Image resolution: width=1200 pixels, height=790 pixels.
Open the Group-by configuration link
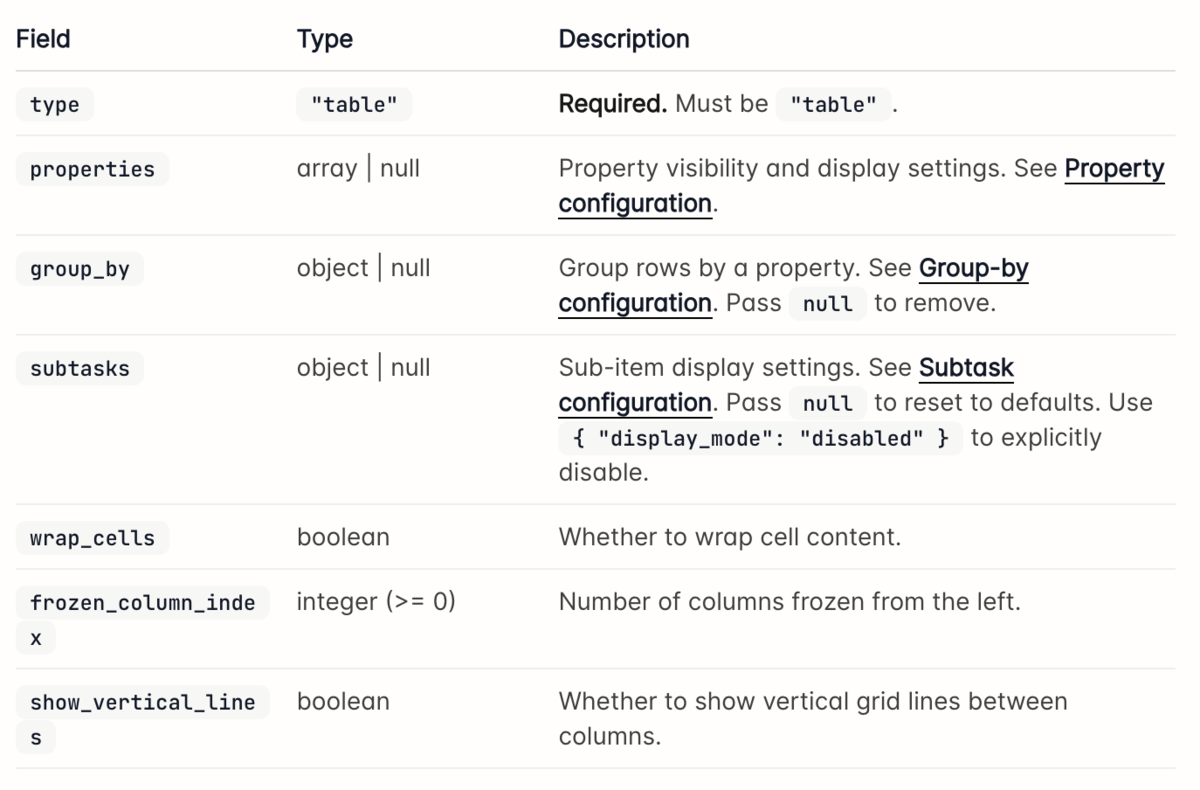(793, 285)
